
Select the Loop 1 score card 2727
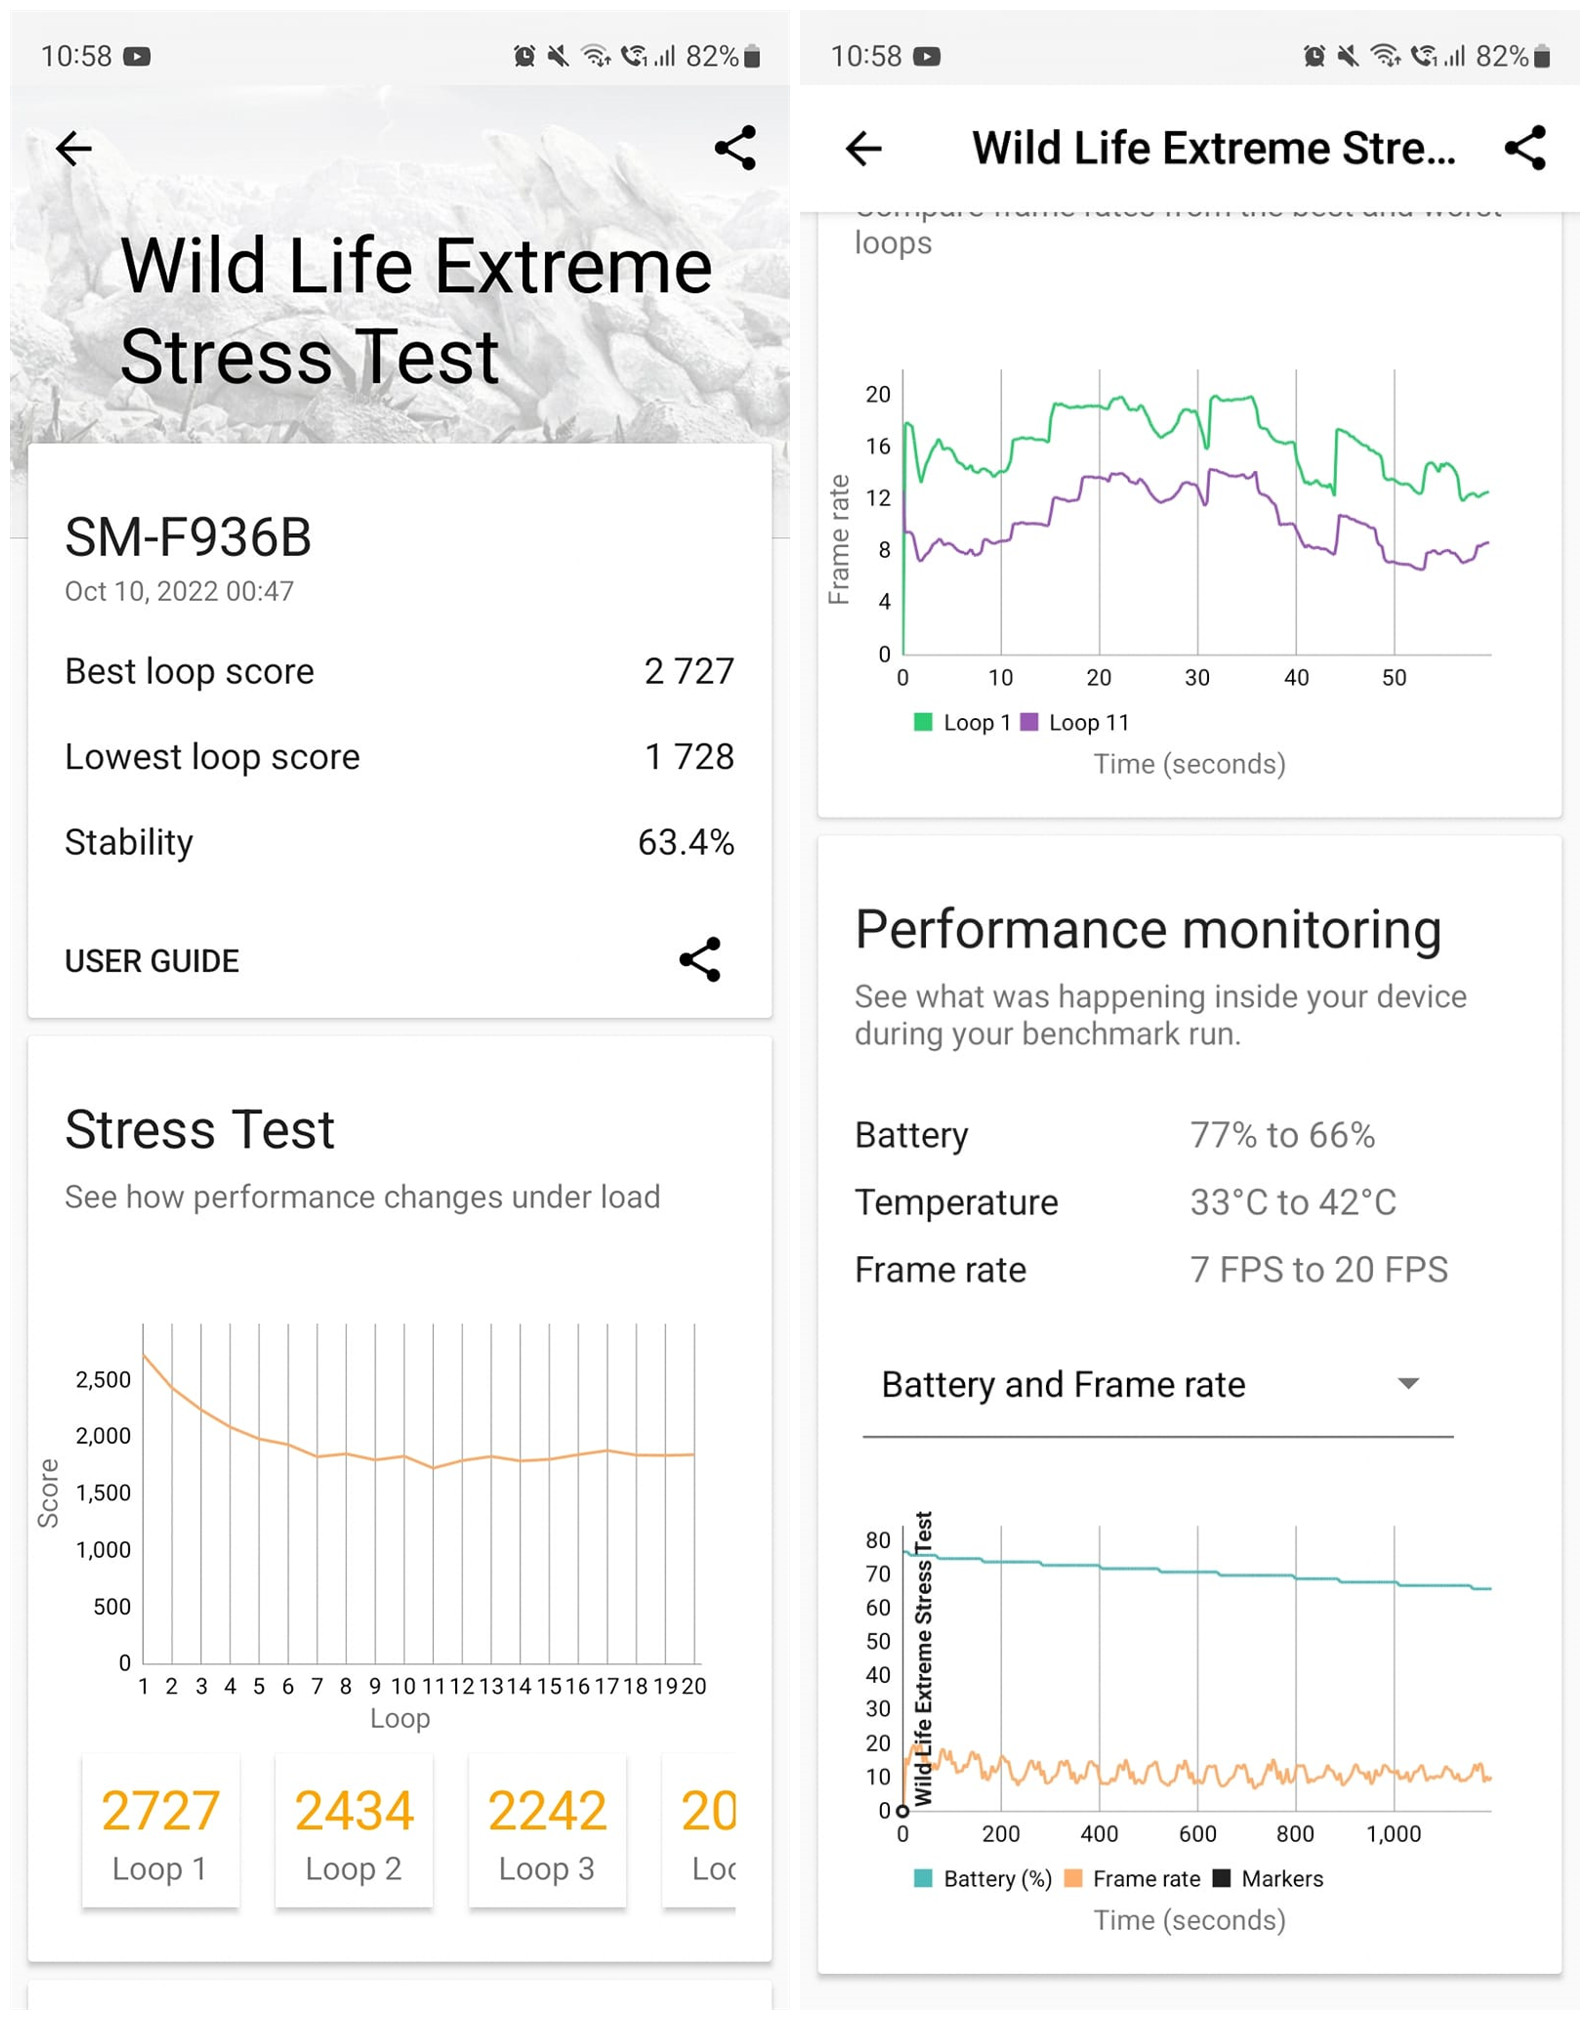pyautogui.click(x=160, y=1830)
